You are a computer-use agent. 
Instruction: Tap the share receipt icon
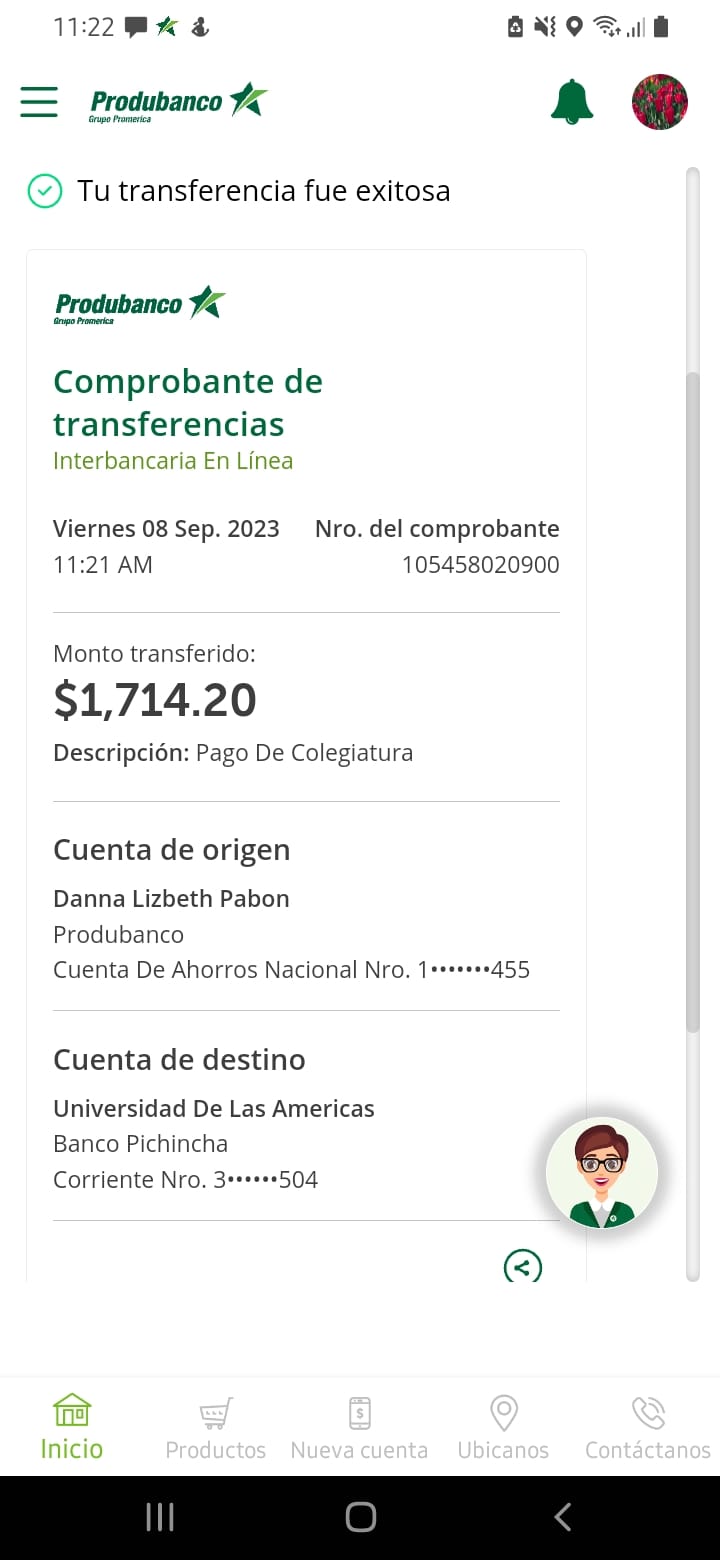pos(523,1267)
